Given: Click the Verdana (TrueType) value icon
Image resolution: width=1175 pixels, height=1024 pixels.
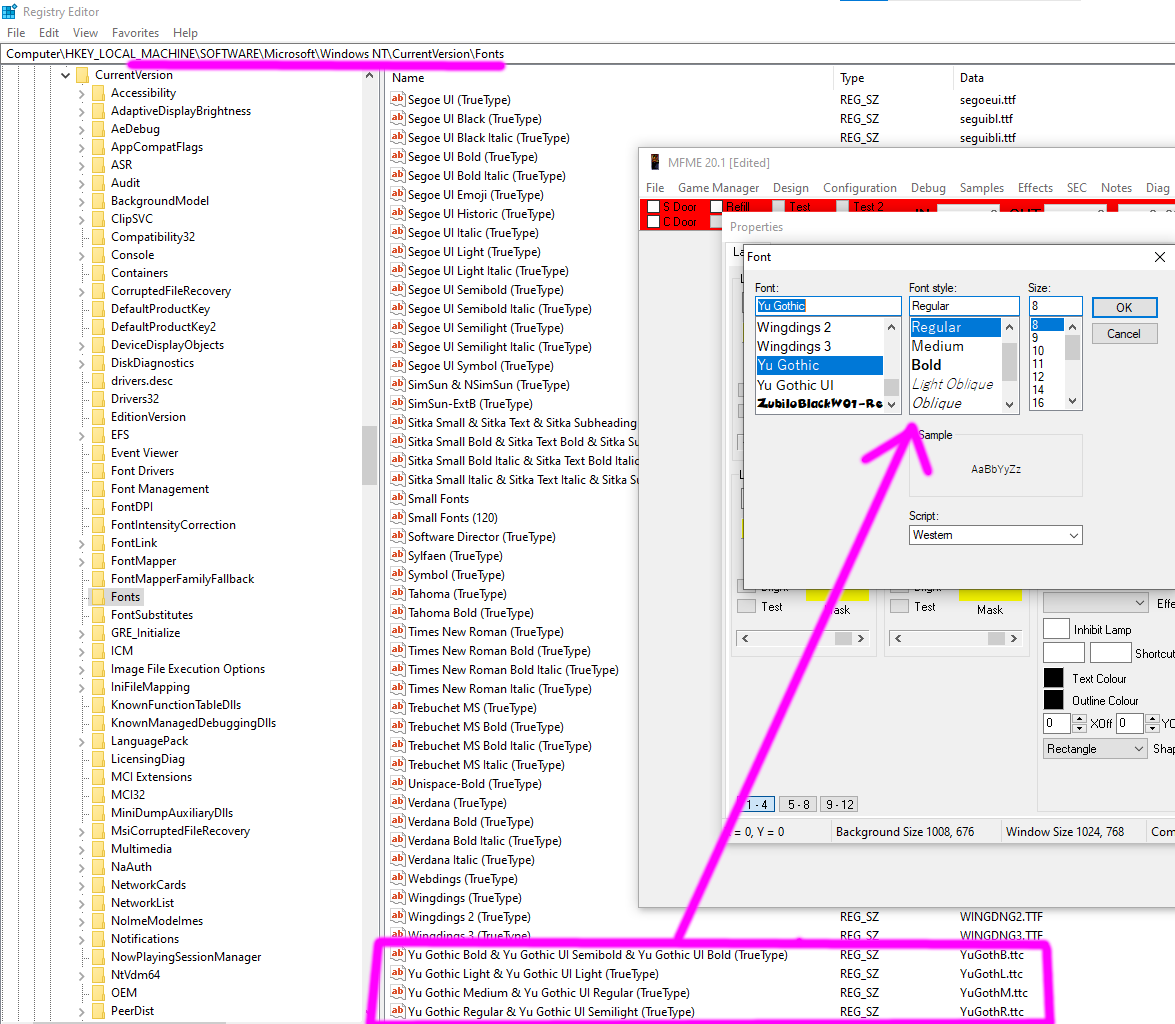Looking at the screenshot, I should tap(397, 802).
